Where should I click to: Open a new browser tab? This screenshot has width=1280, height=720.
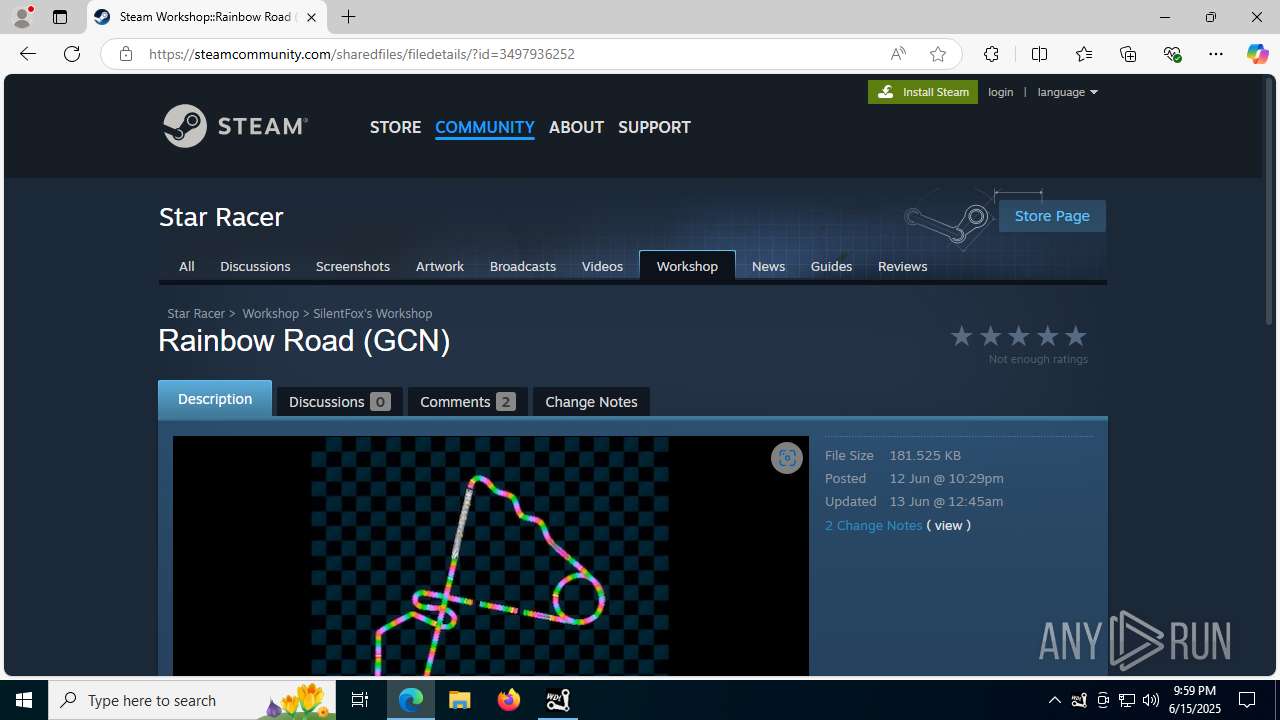(x=348, y=17)
